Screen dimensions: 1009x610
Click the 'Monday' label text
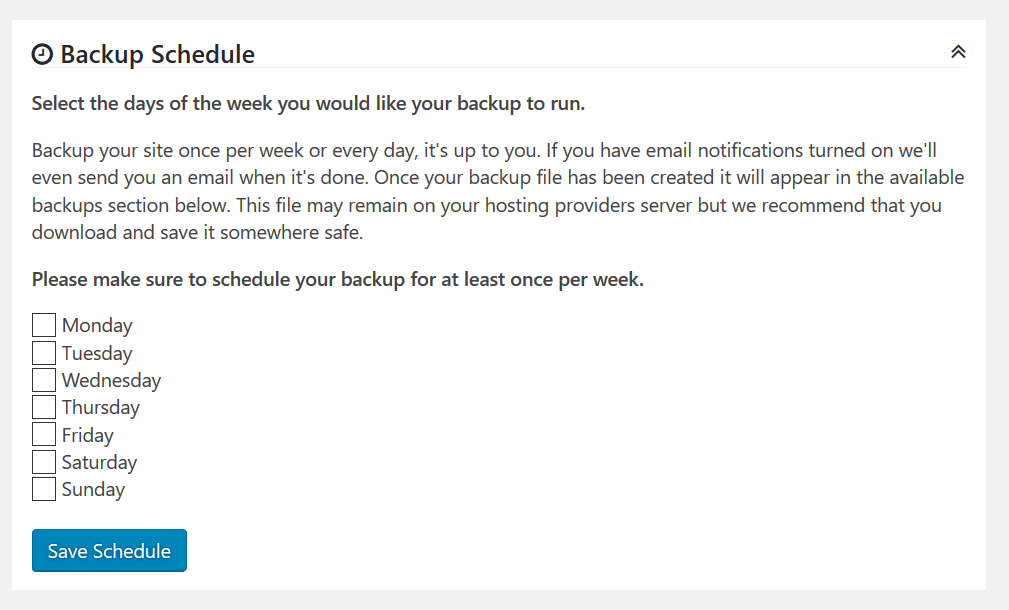coord(97,325)
